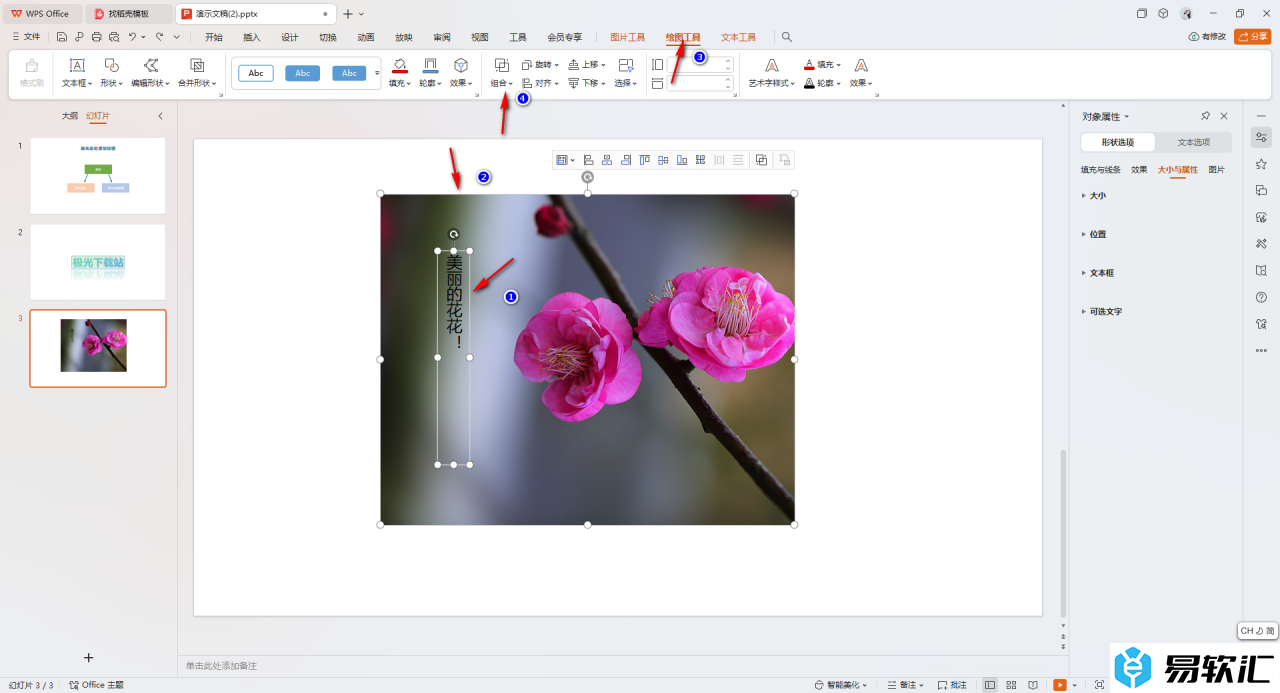The height and width of the screenshot is (693, 1280).
Task: Click the search magnifier icon in ribbon
Action: (x=787, y=37)
